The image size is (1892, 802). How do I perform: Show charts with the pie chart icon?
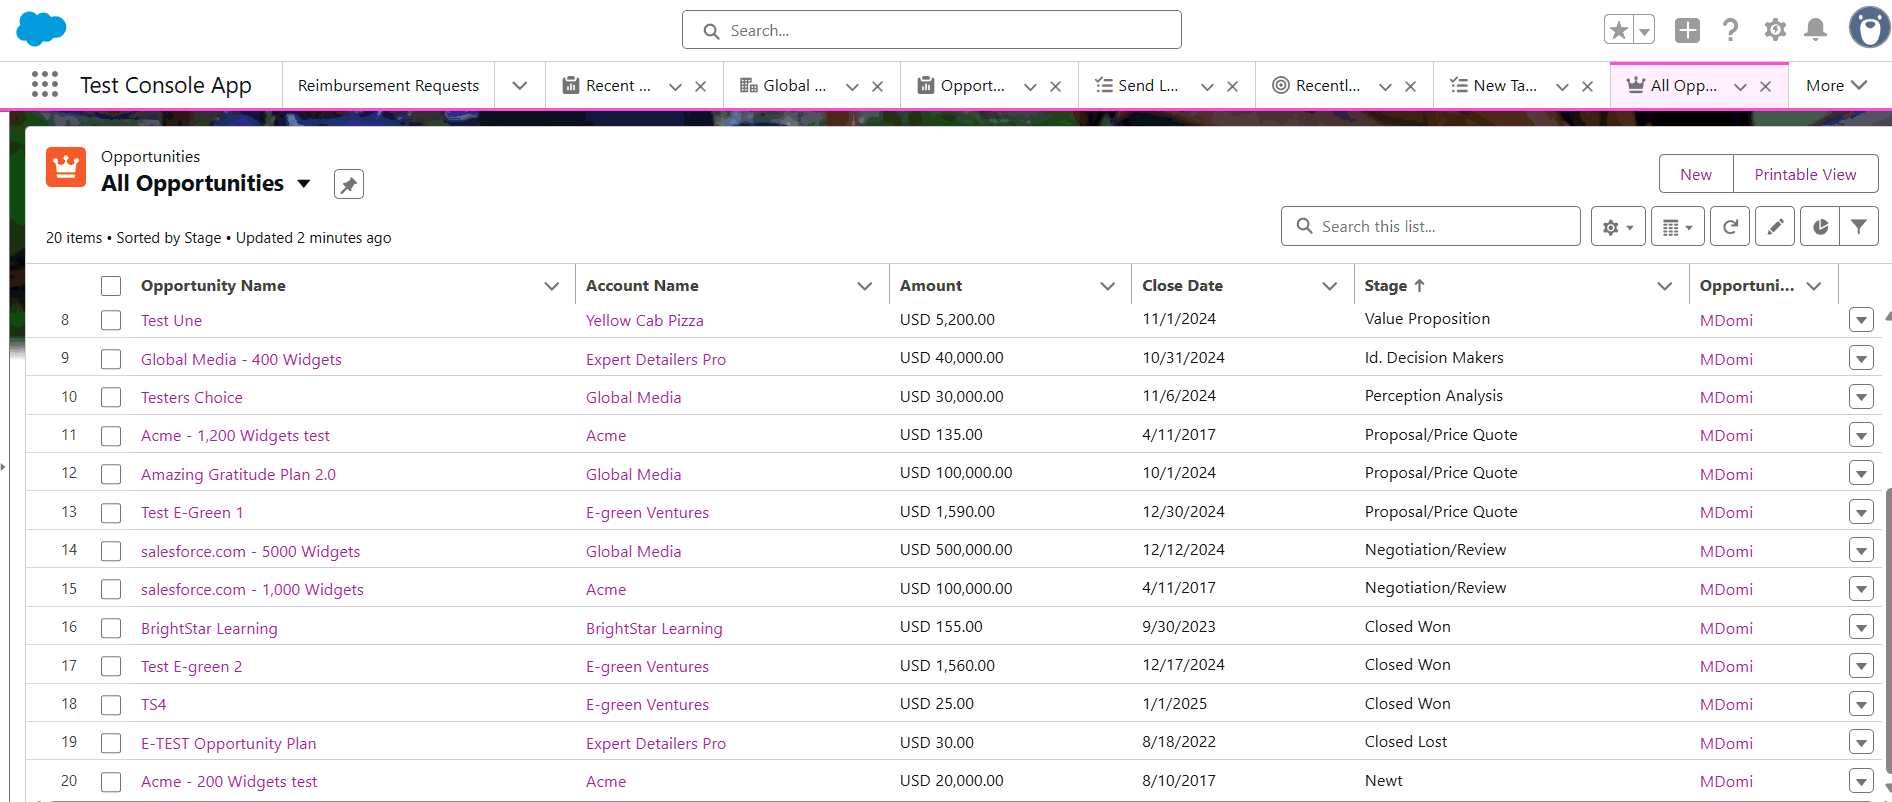(1820, 227)
